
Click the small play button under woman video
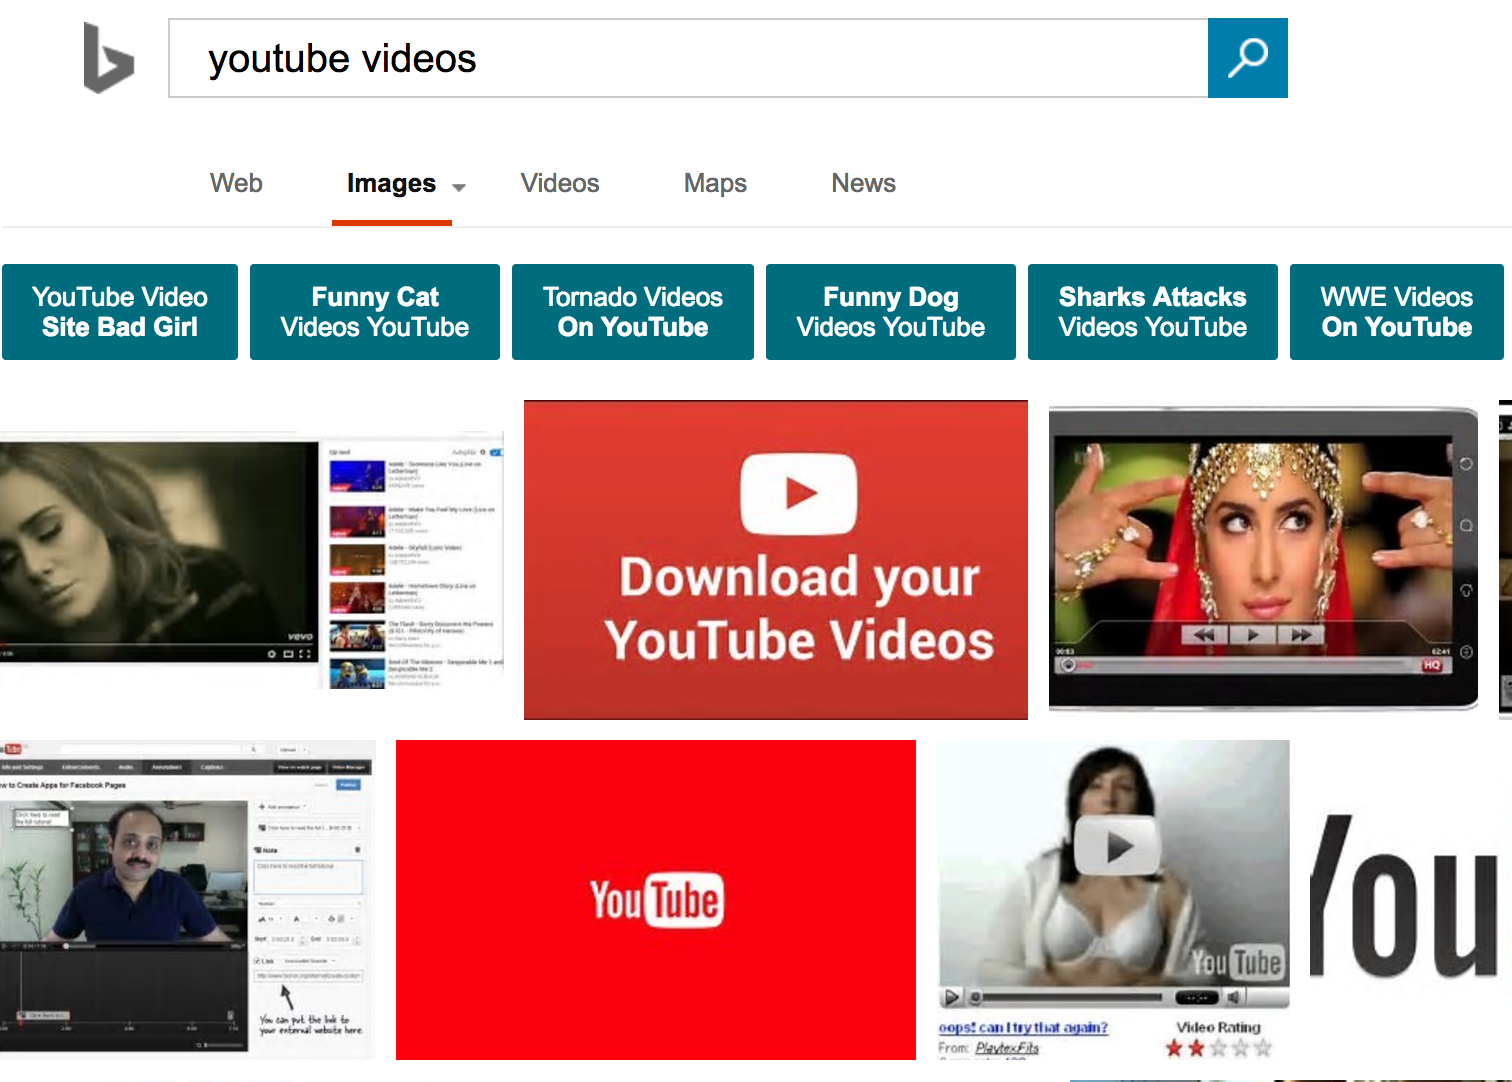[x=952, y=997]
